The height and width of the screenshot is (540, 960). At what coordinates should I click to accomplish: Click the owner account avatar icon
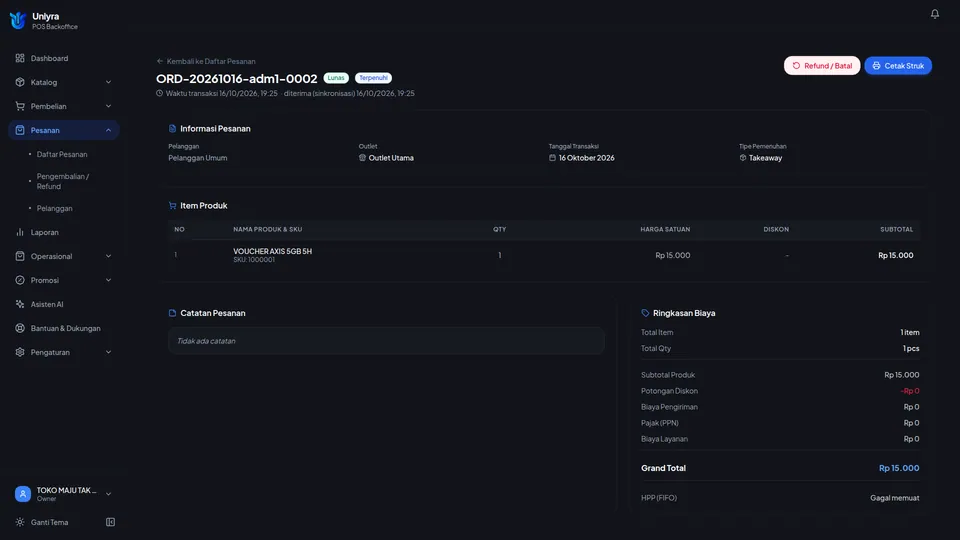[x=23, y=493]
